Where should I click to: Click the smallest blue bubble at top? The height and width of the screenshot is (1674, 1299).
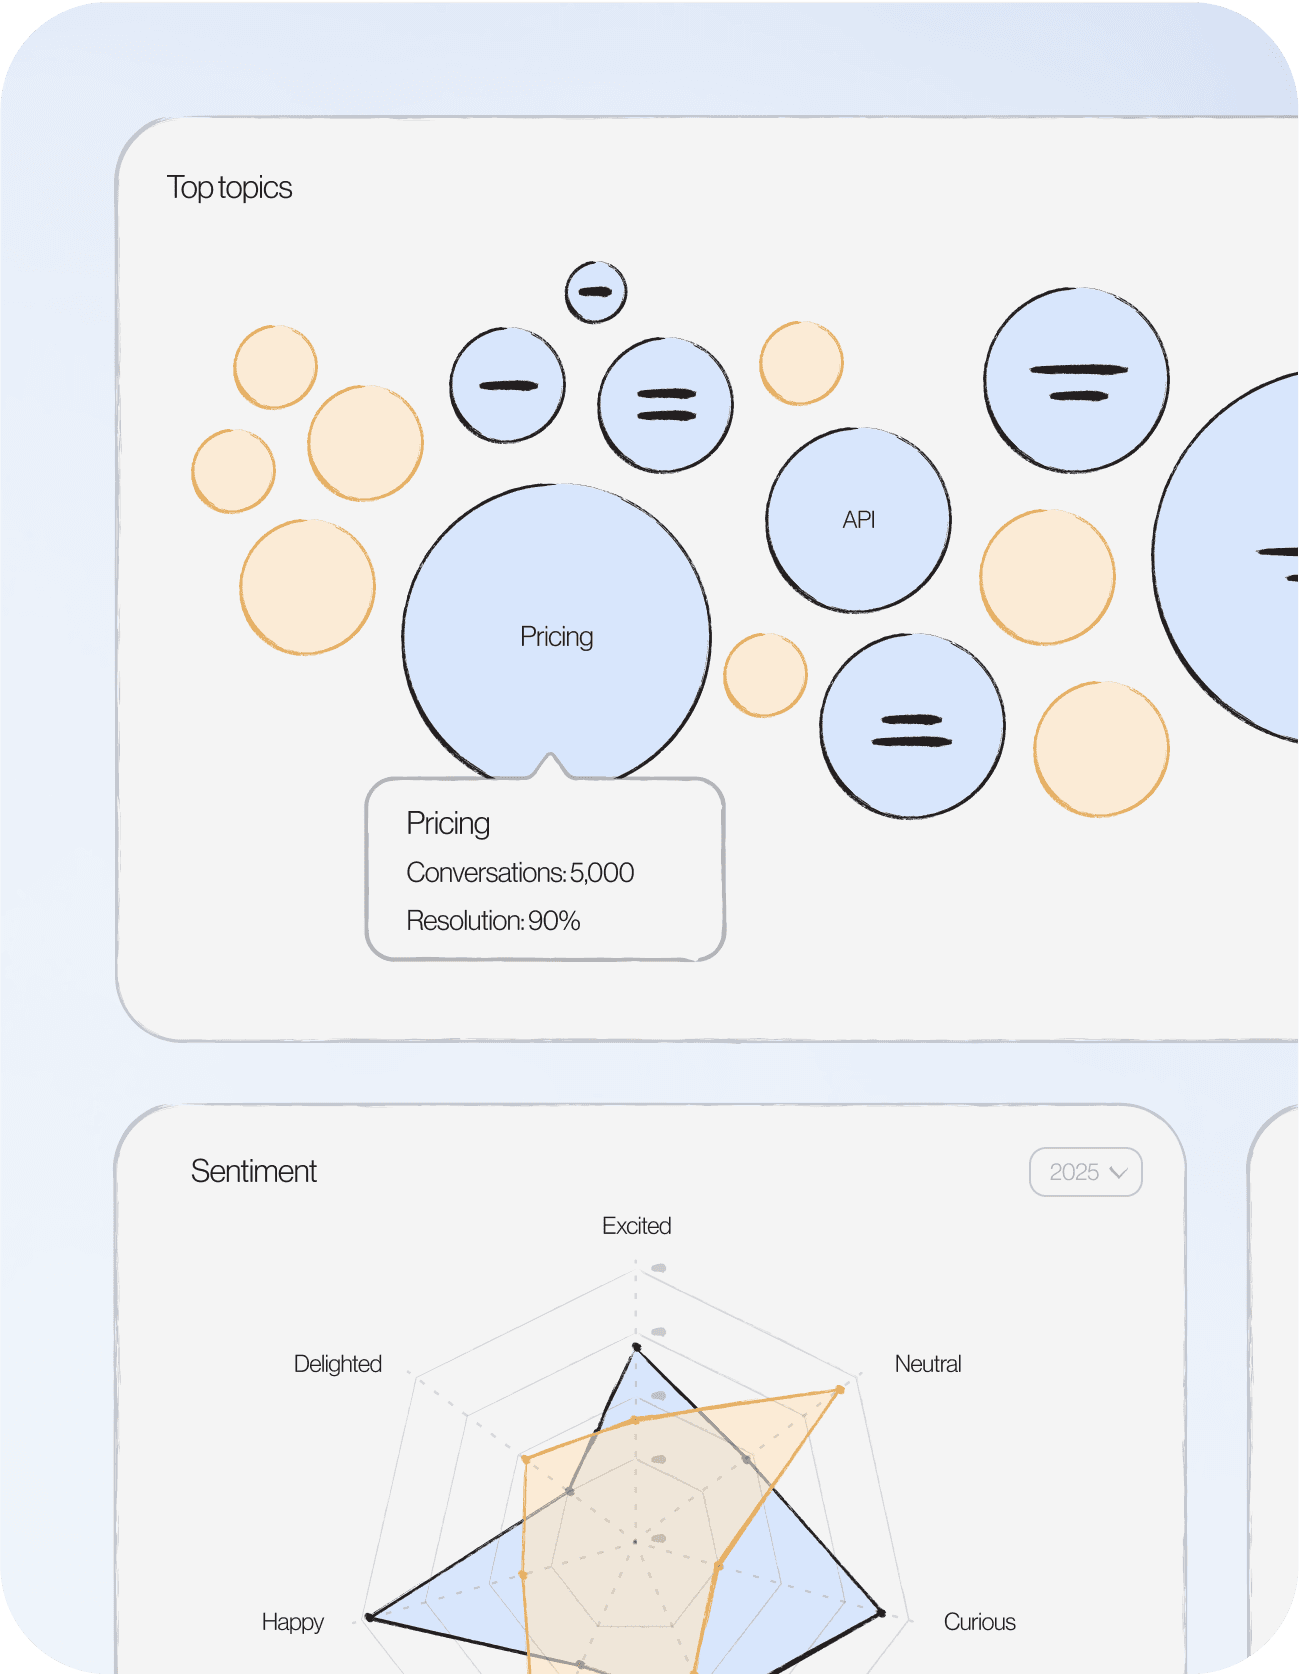pyautogui.click(x=596, y=292)
